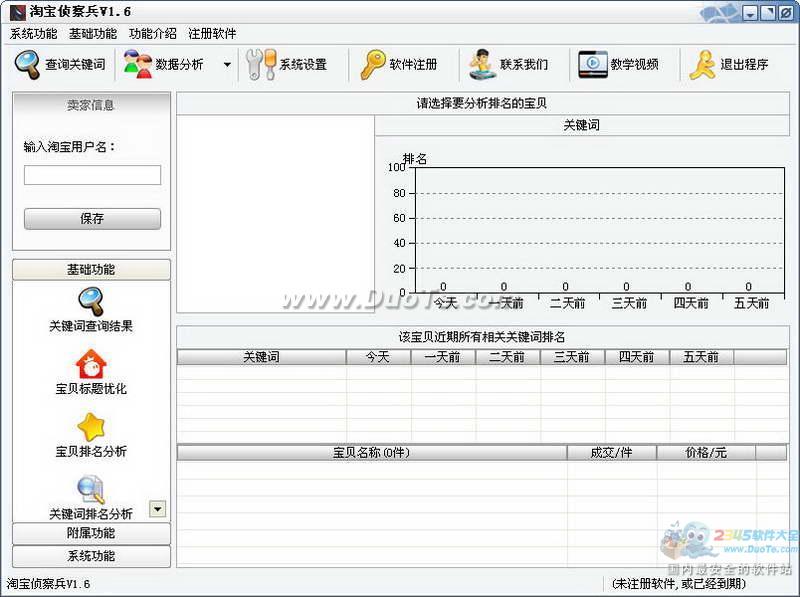The image size is (800, 597).
Task: Open 关键词查询结果 in the sidebar
Action: tap(91, 302)
